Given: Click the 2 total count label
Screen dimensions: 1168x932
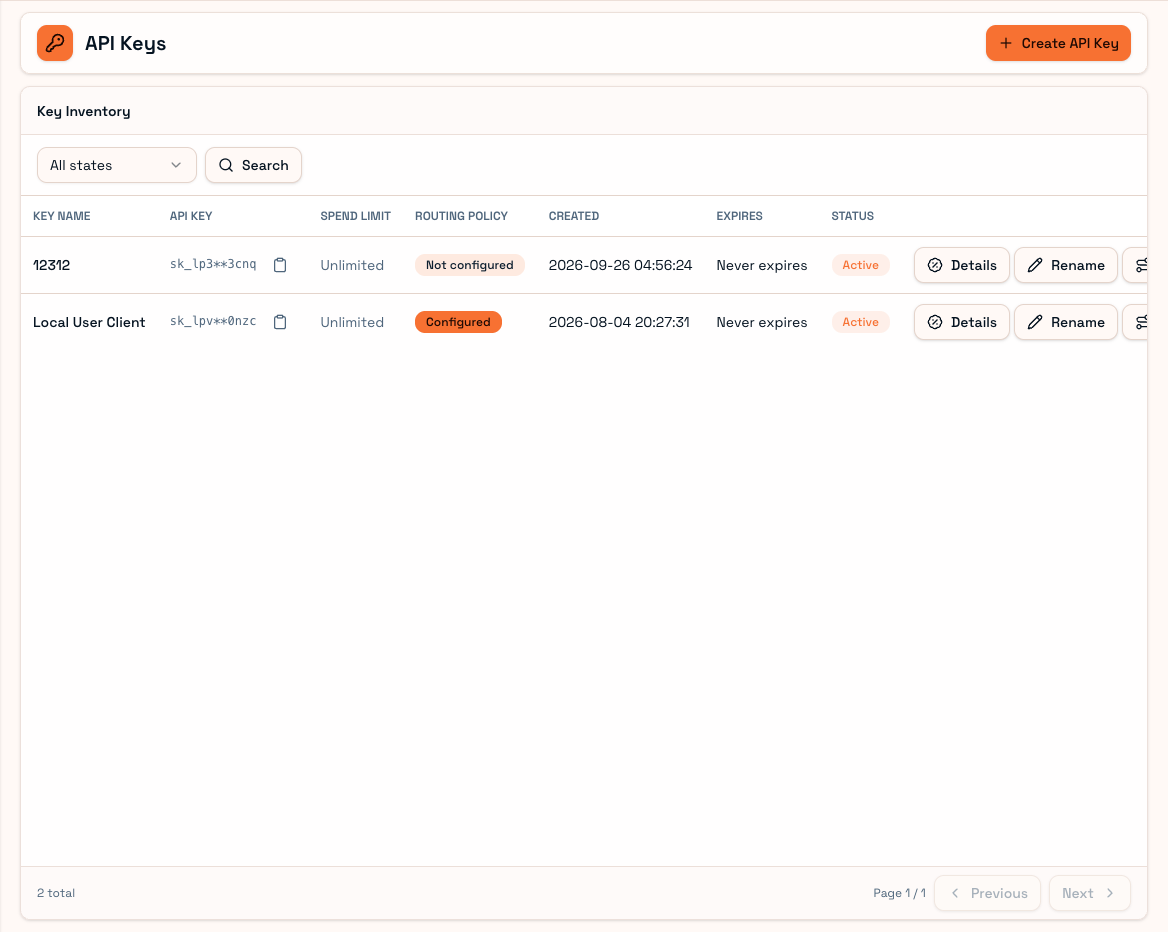Looking at the screenshot, I should tap(56, 893).
